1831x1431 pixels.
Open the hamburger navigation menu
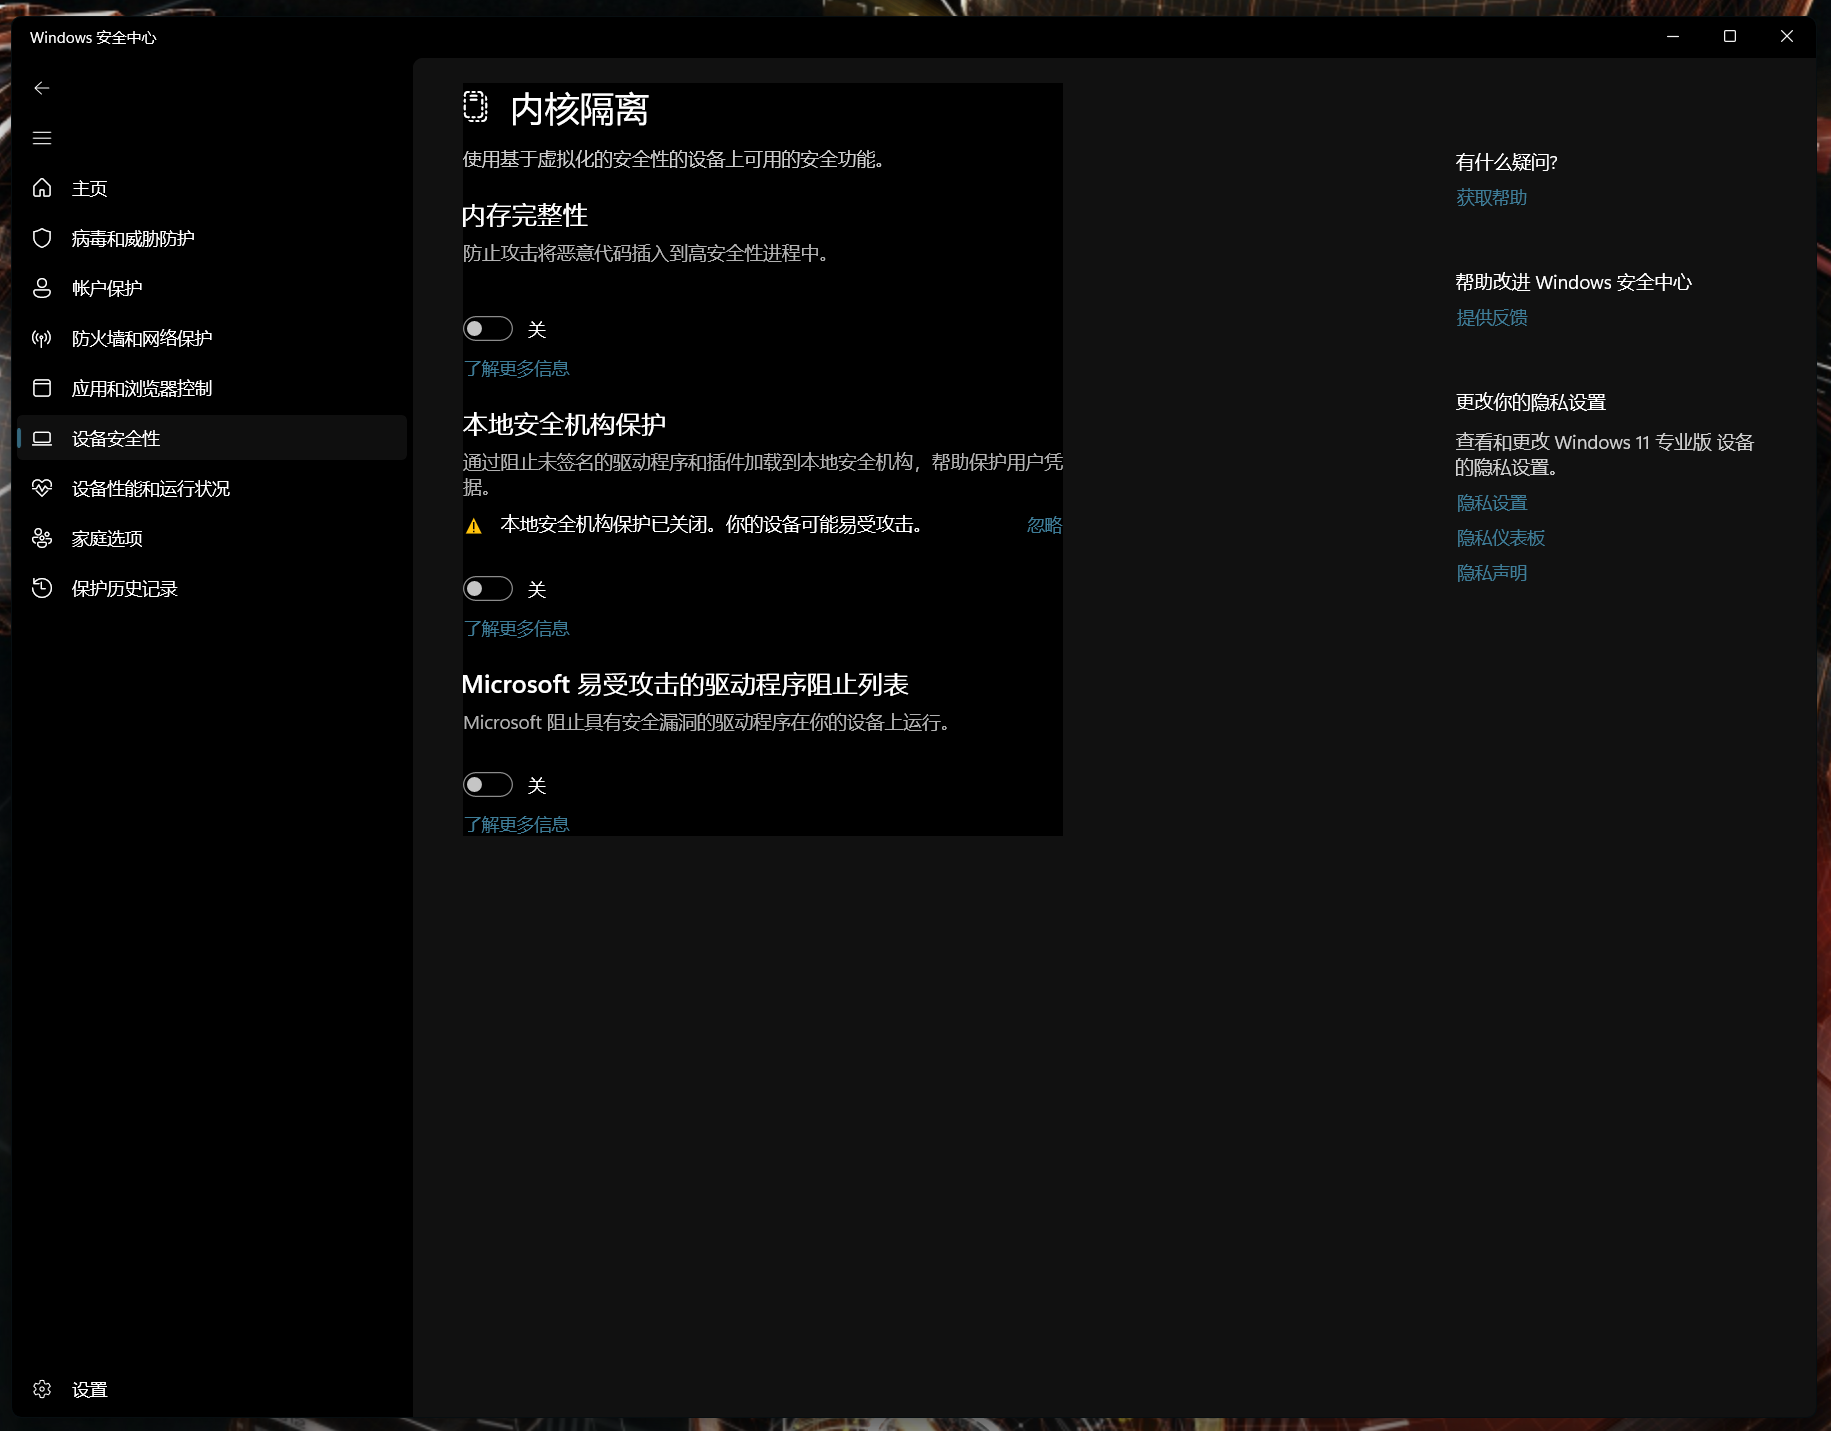[42, 138]
